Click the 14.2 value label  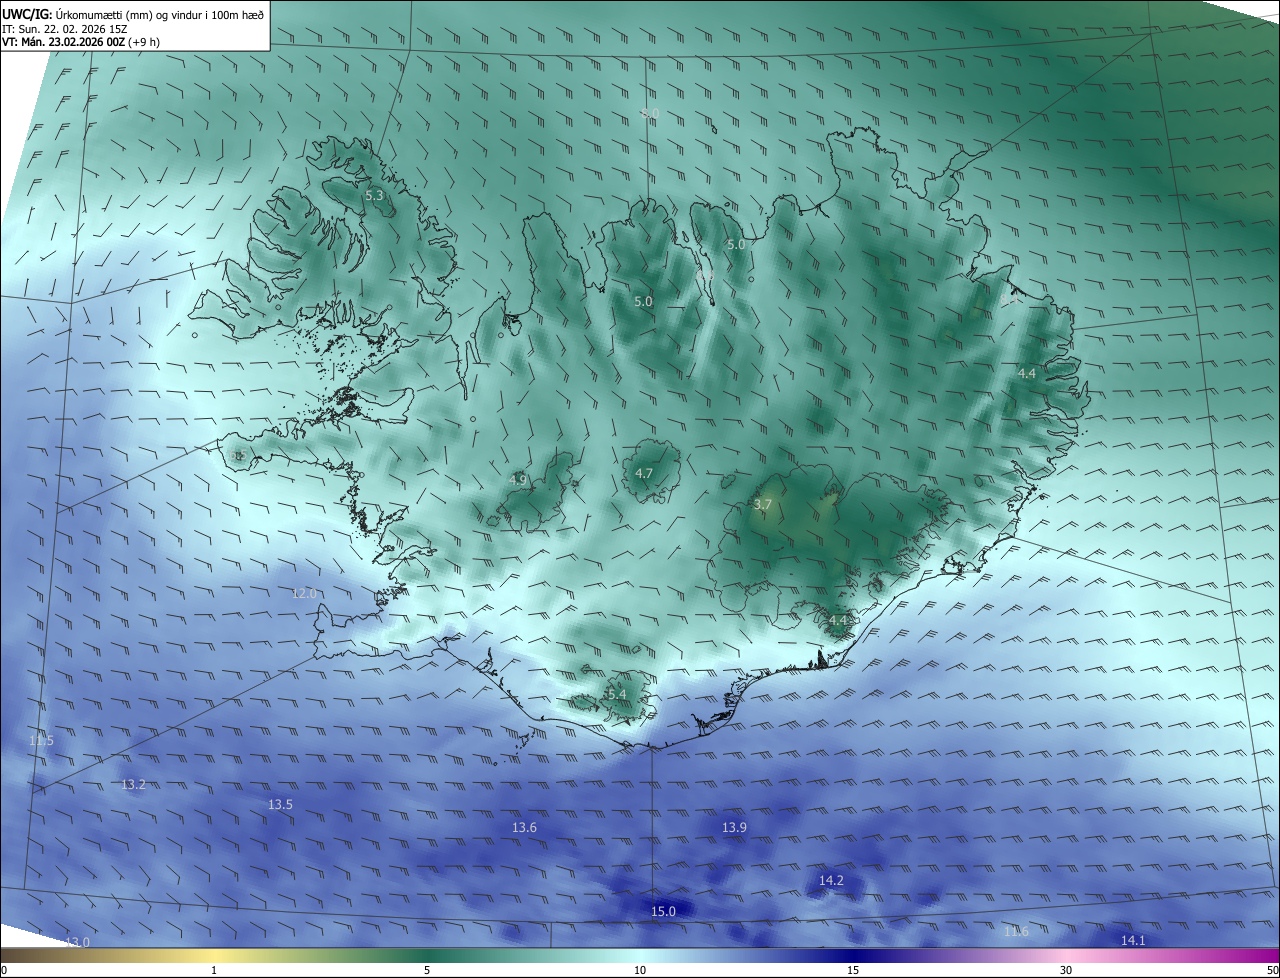[x=831, y=881]
